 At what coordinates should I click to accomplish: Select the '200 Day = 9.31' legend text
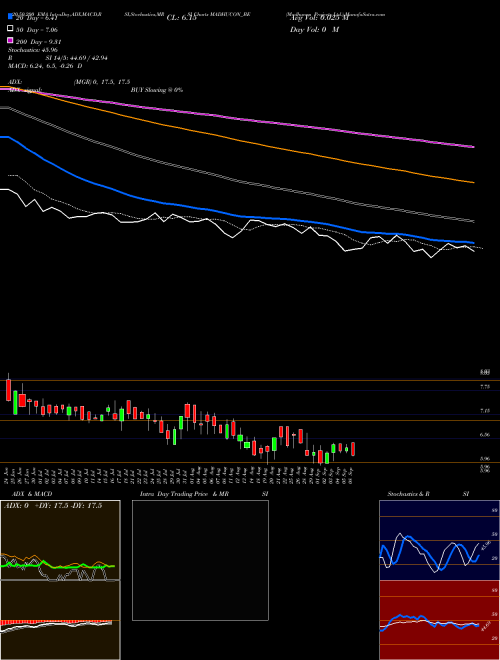click(x=39, y=41)
